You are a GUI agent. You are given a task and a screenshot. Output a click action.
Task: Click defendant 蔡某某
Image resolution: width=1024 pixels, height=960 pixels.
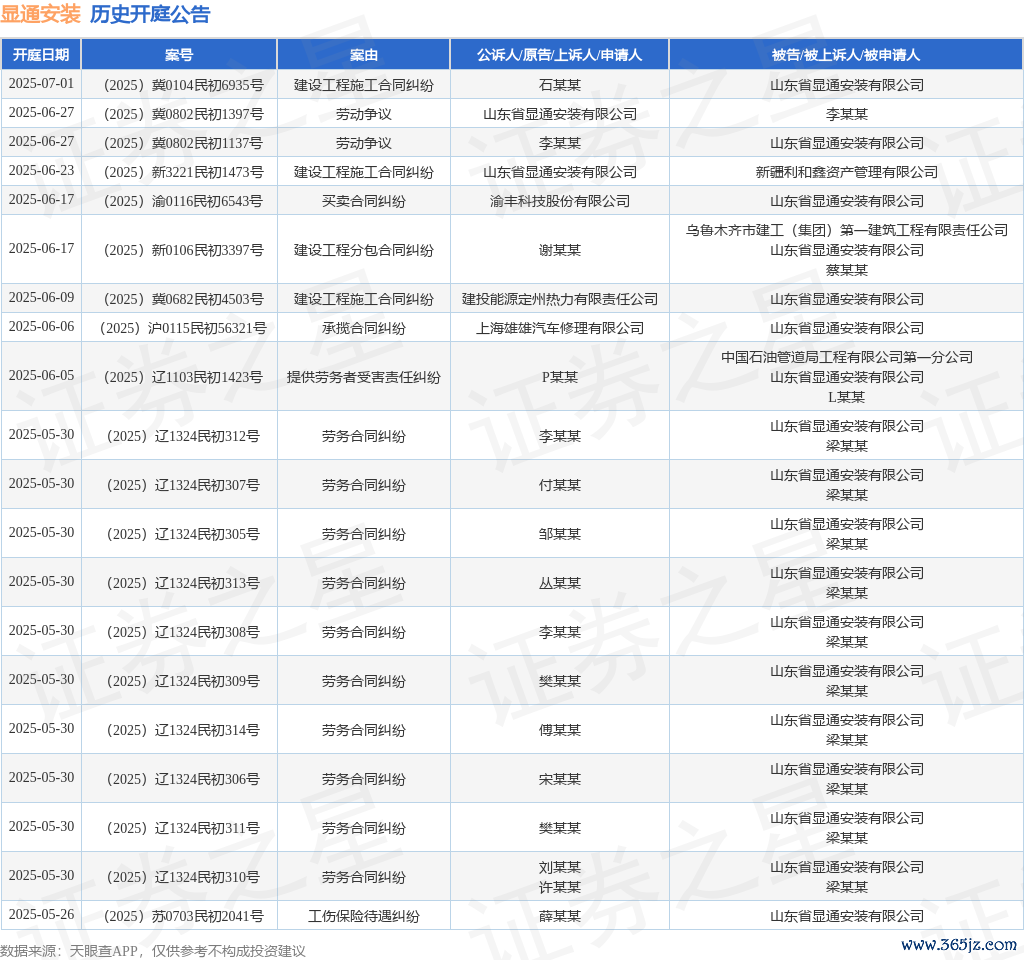click(x=846, y=270)
